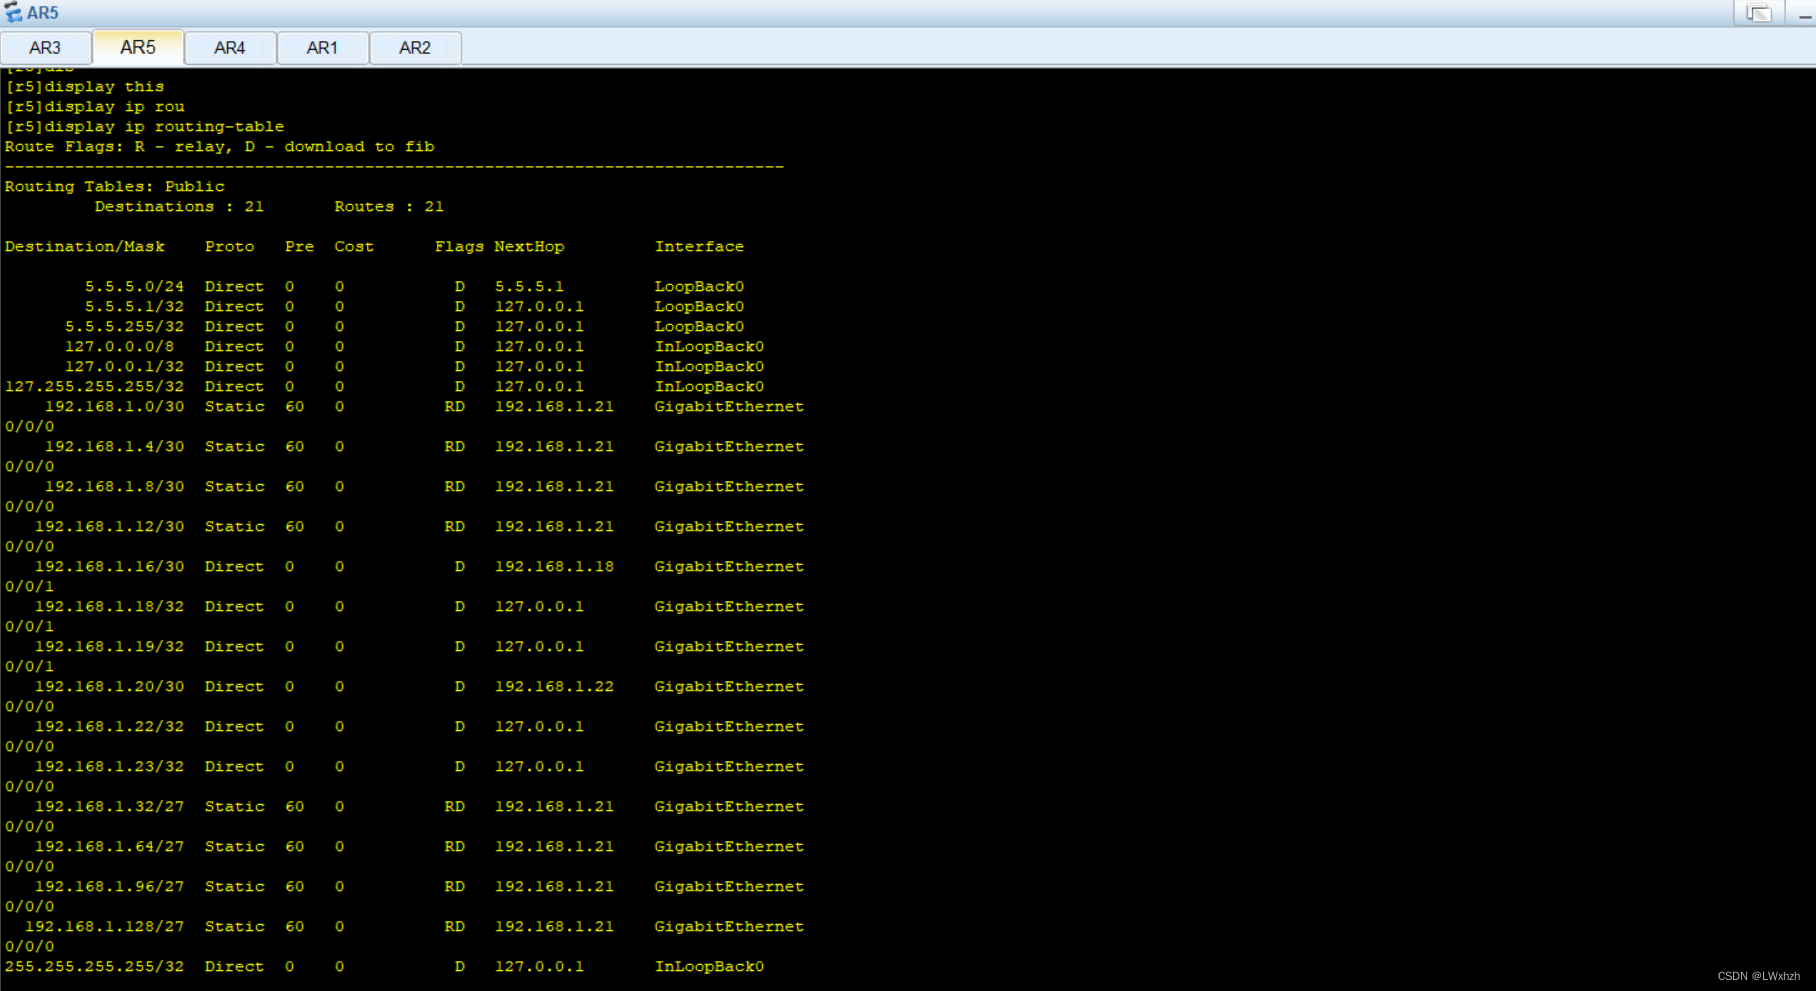Screen dimensions: 1816x991
Task: Click the Cost column header
Action: [x=354, y=247]
